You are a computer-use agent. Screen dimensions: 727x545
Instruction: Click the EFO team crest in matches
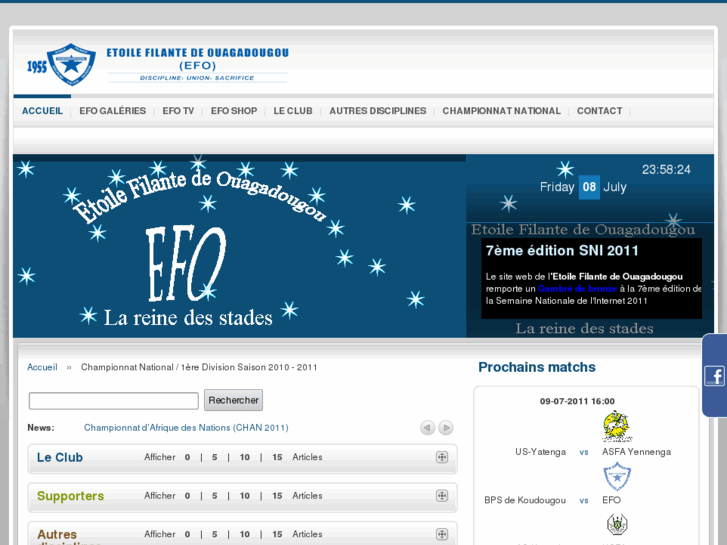(617, 476)
